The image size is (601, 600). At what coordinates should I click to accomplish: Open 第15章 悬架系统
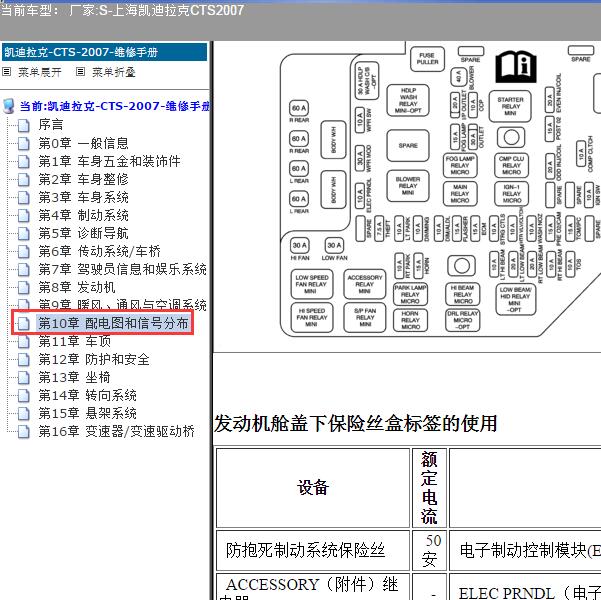click(x=87, y=413)
